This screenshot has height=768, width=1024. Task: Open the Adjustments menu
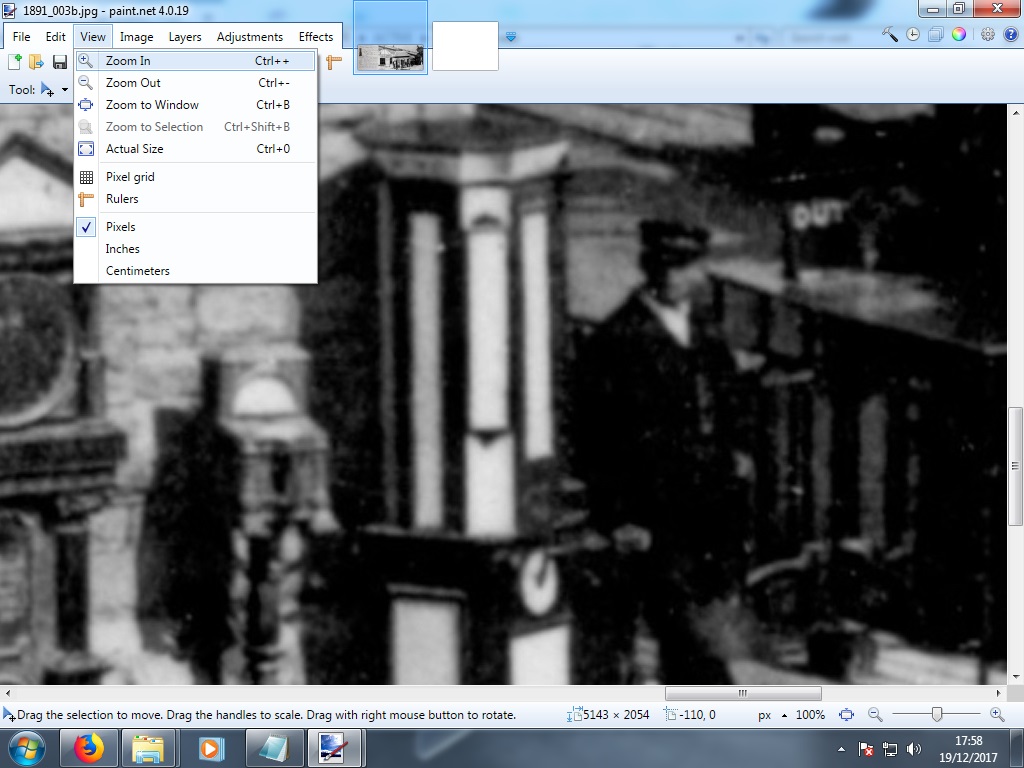tap(250, 36)
